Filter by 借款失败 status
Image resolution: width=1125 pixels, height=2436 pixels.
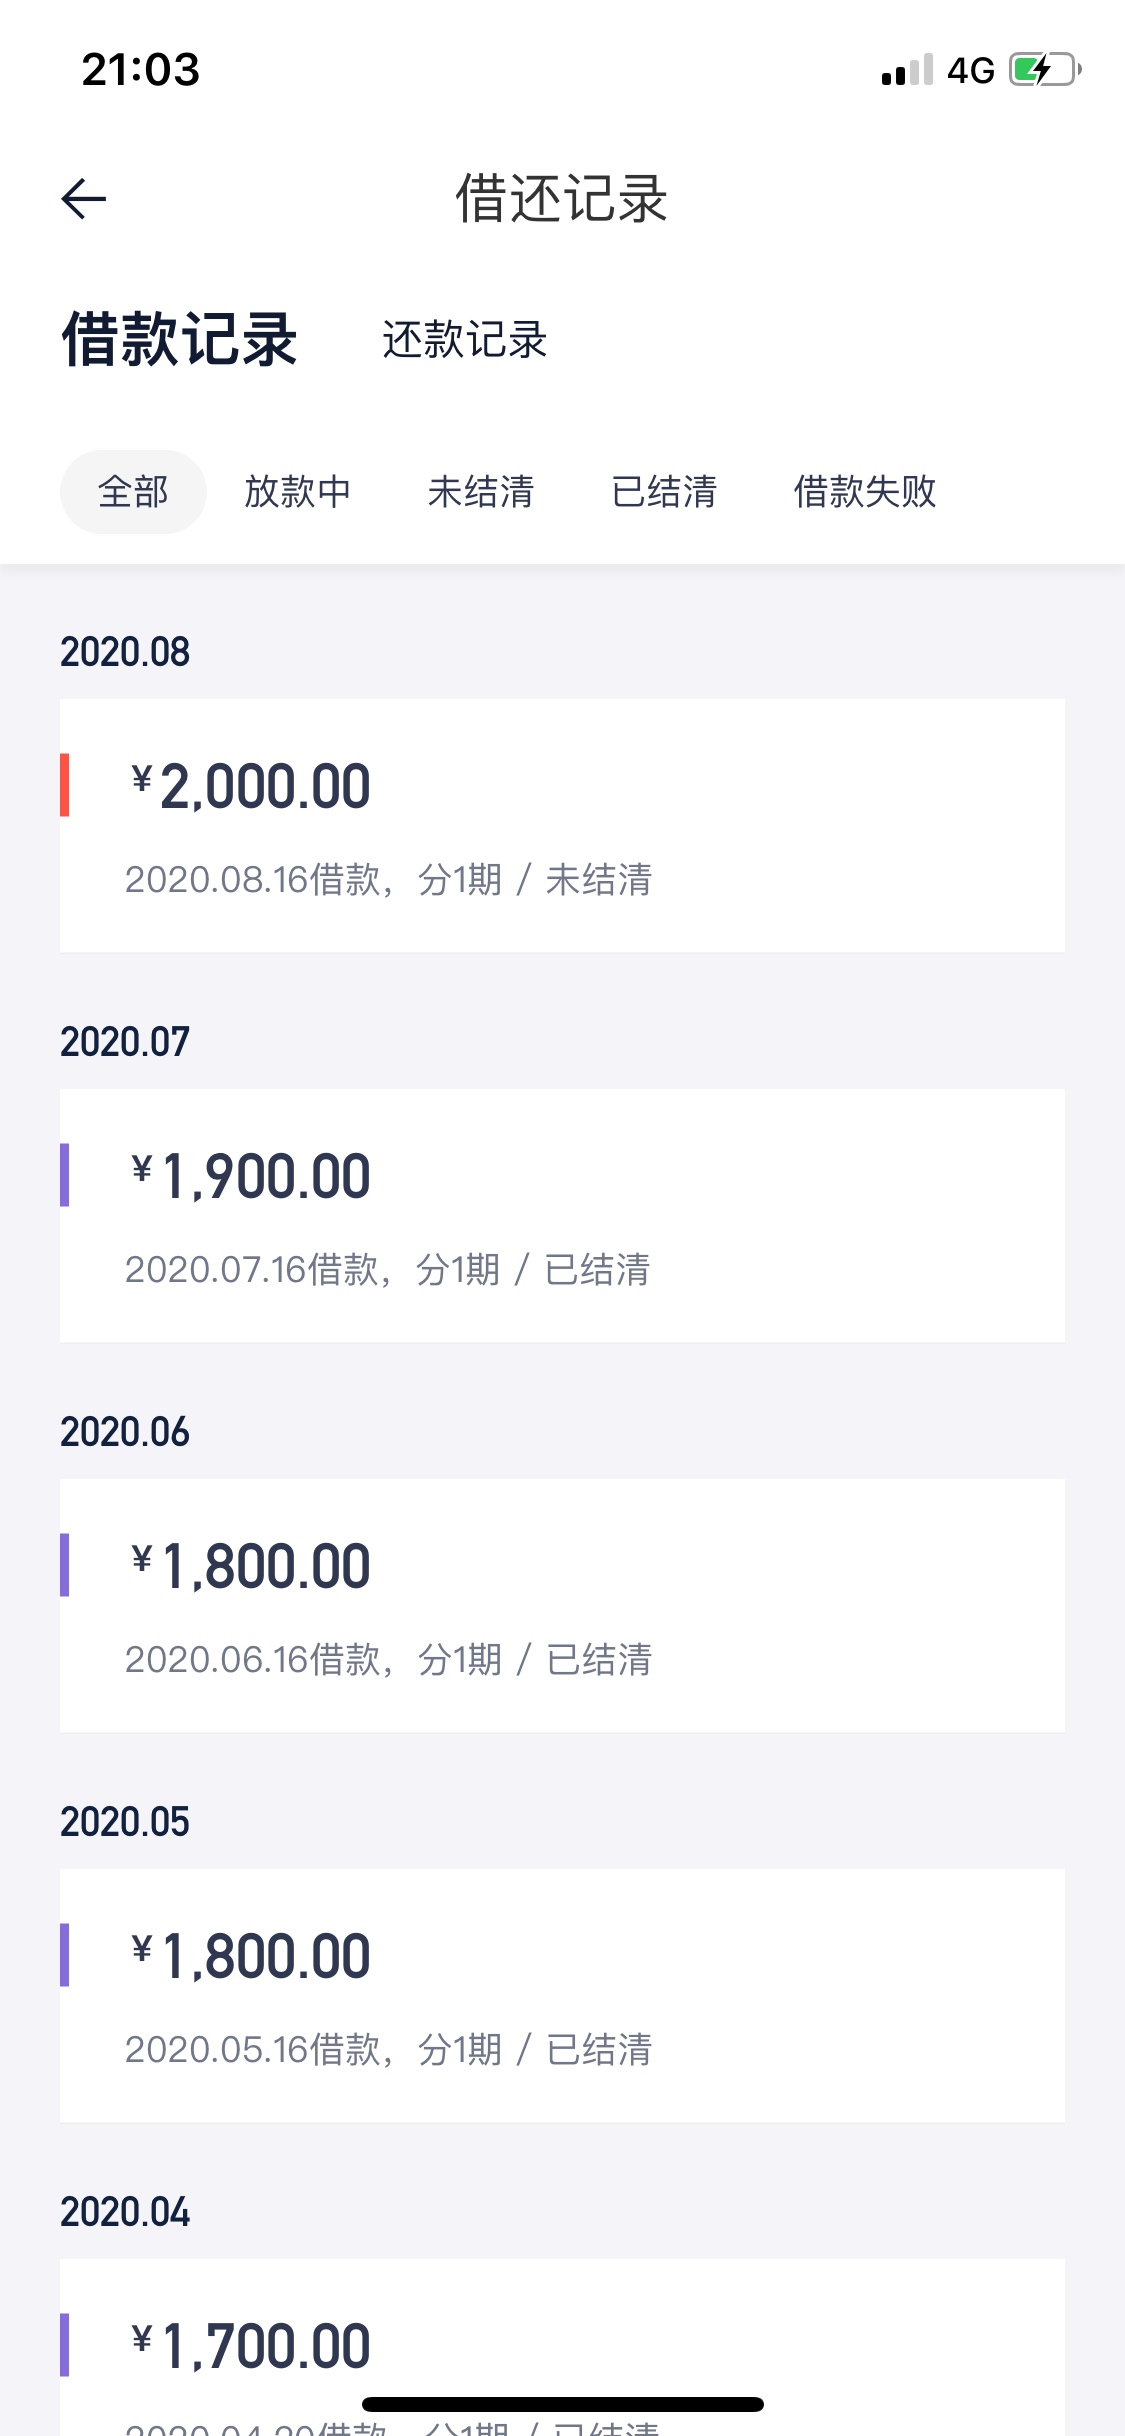tap(865, 492)
